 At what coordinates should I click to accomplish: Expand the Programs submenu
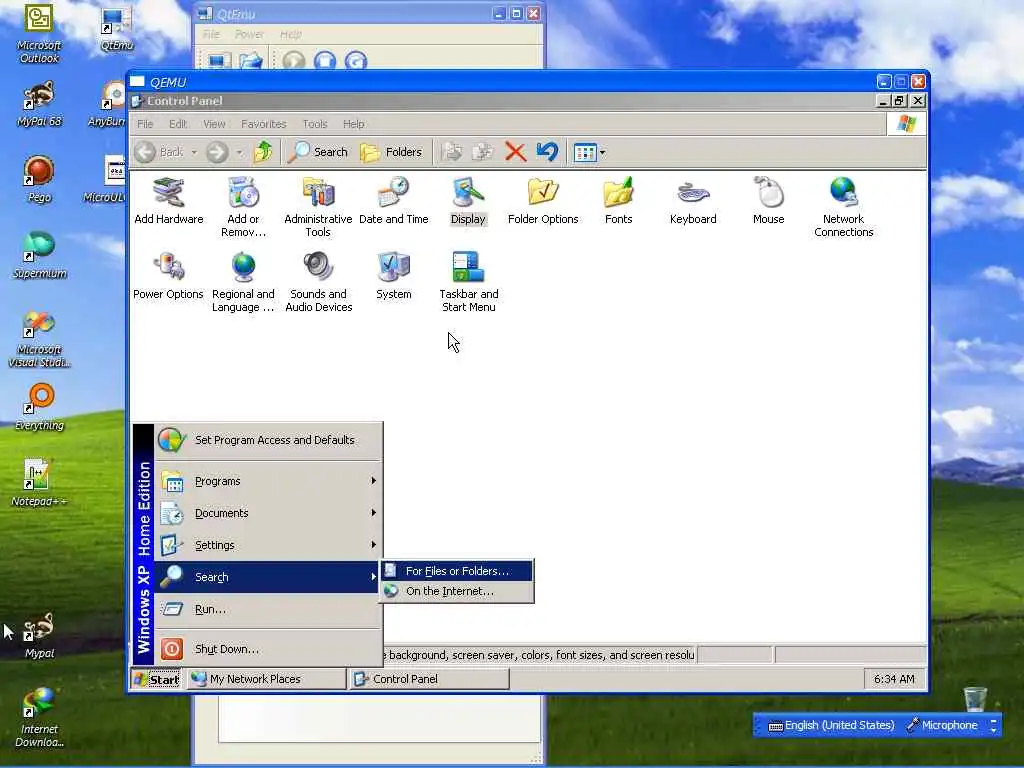(268, 481)
